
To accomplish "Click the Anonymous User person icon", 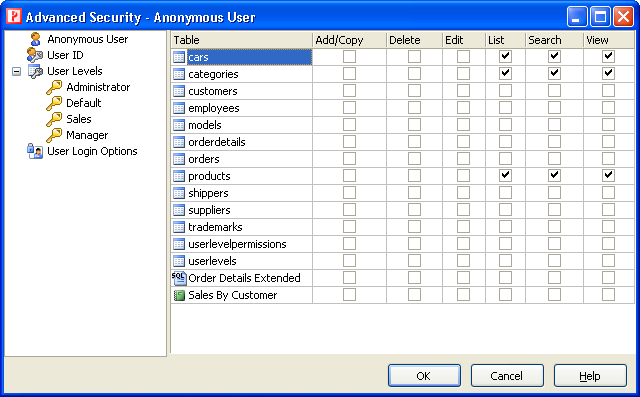I will click(x=36, y=39).
